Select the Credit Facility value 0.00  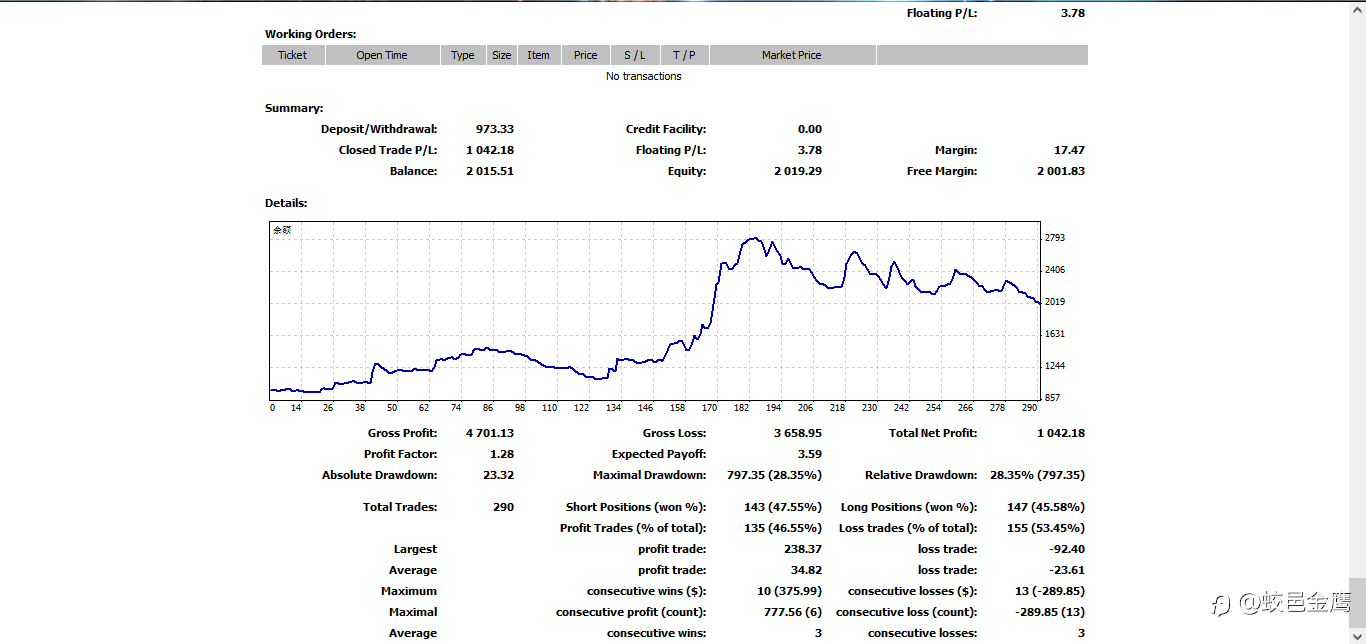coord(810,129)
